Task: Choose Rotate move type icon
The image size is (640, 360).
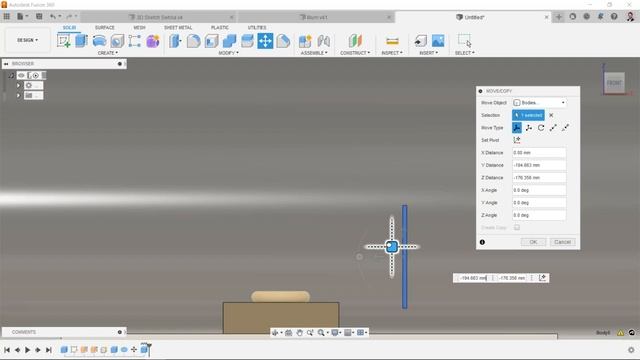Action: point(541,128)
